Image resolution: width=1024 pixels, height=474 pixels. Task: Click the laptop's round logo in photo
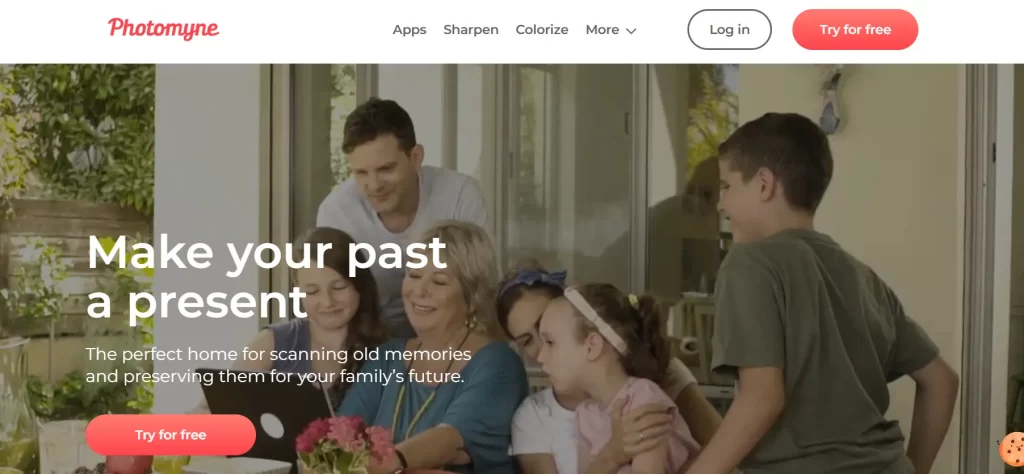[272, 426]
